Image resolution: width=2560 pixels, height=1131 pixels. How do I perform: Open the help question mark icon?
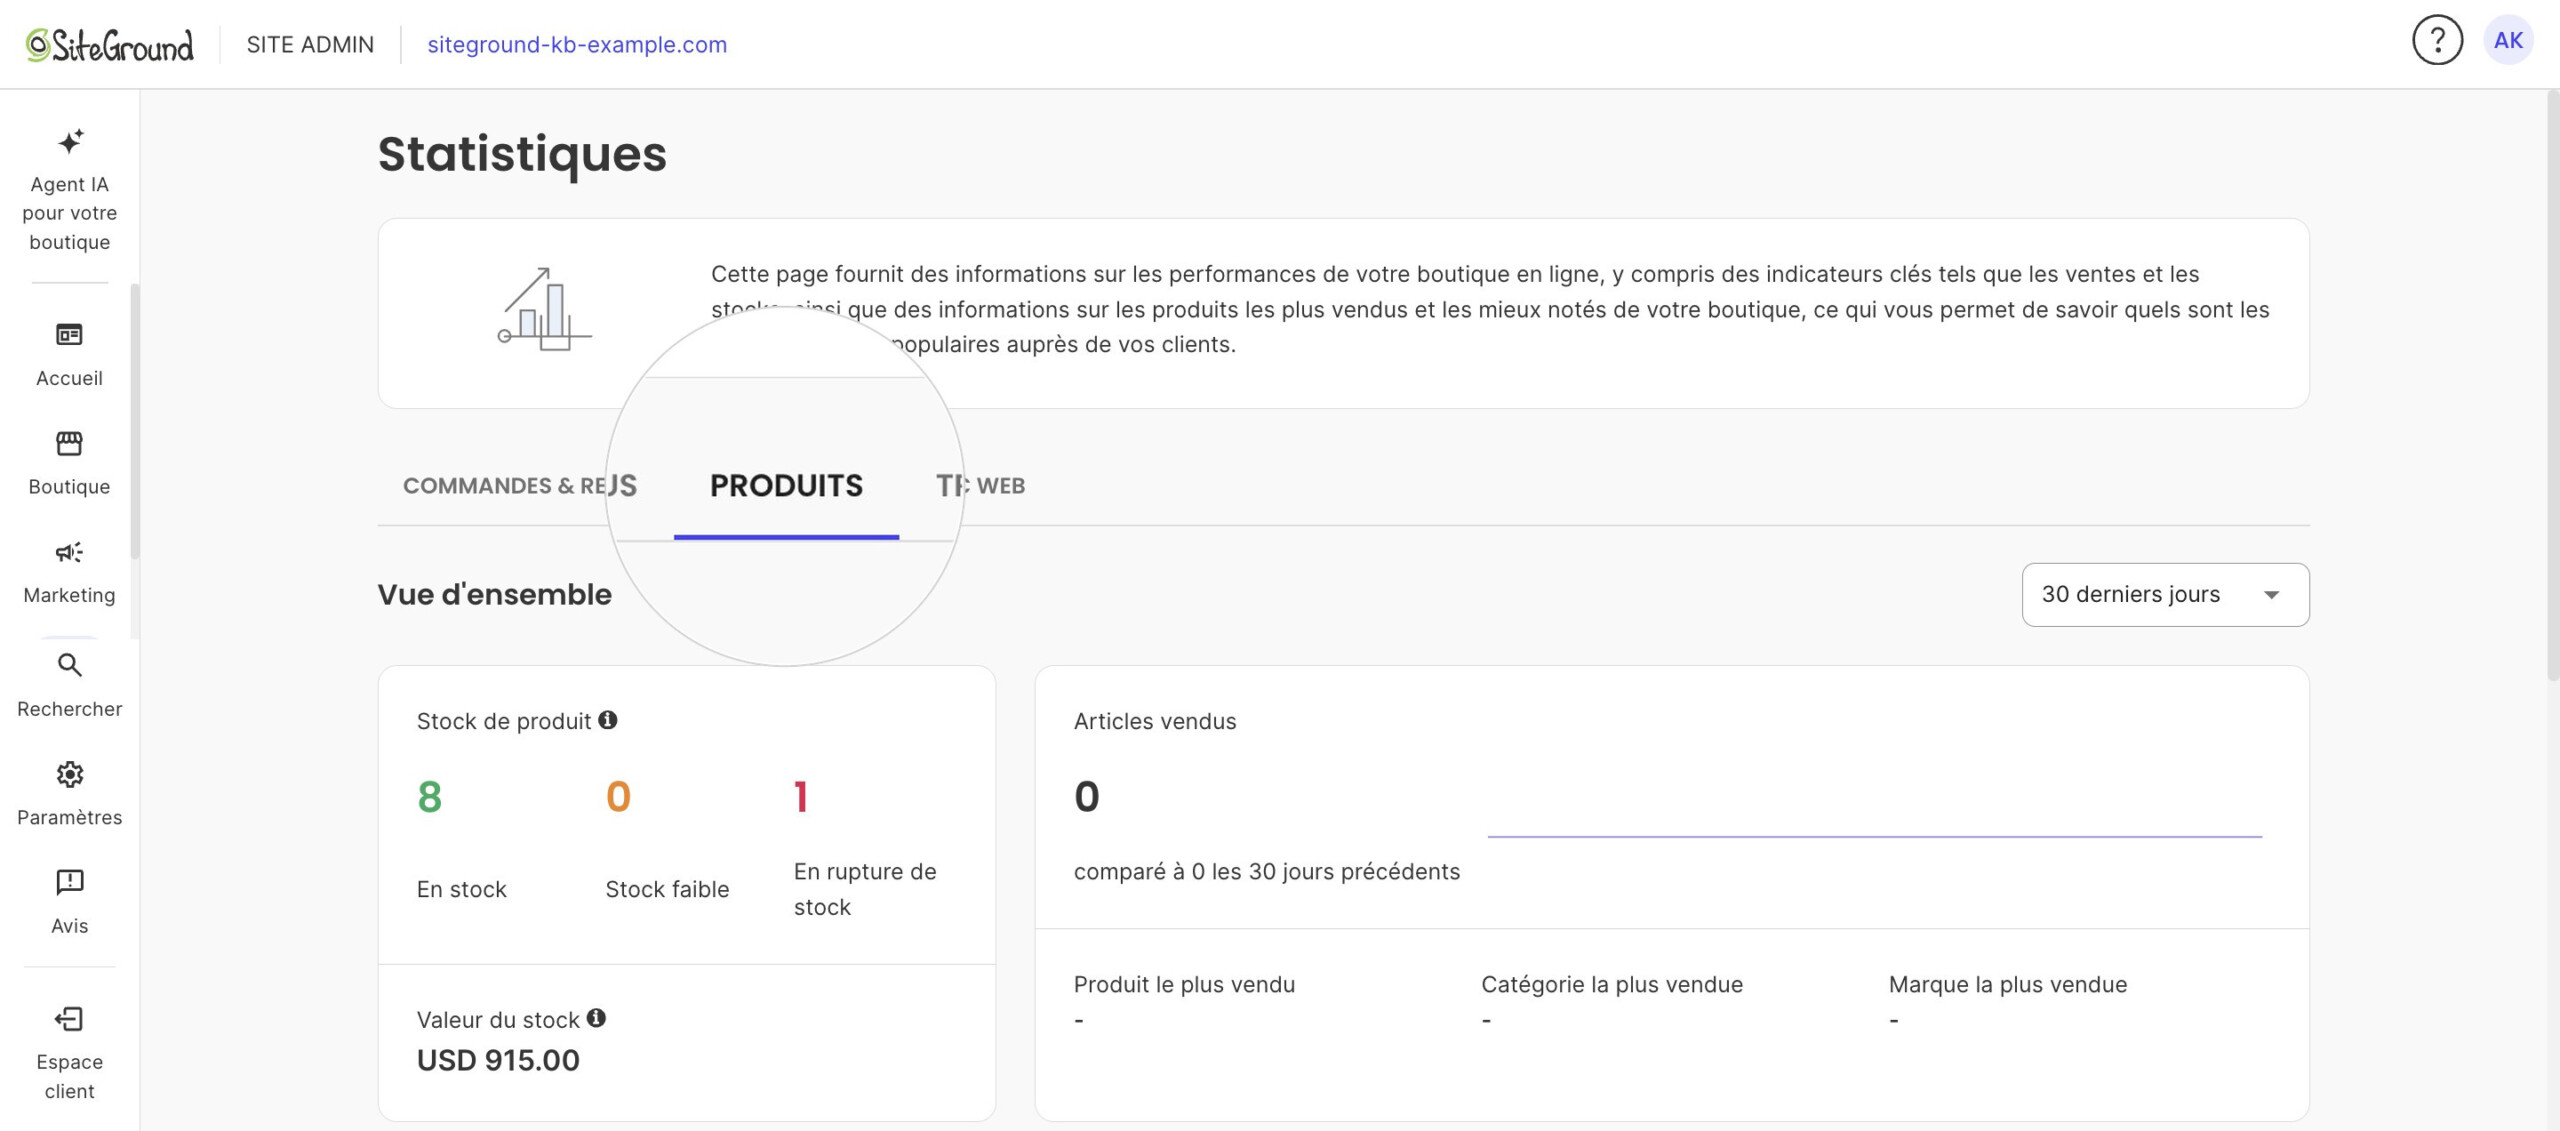coord(2437,41)
